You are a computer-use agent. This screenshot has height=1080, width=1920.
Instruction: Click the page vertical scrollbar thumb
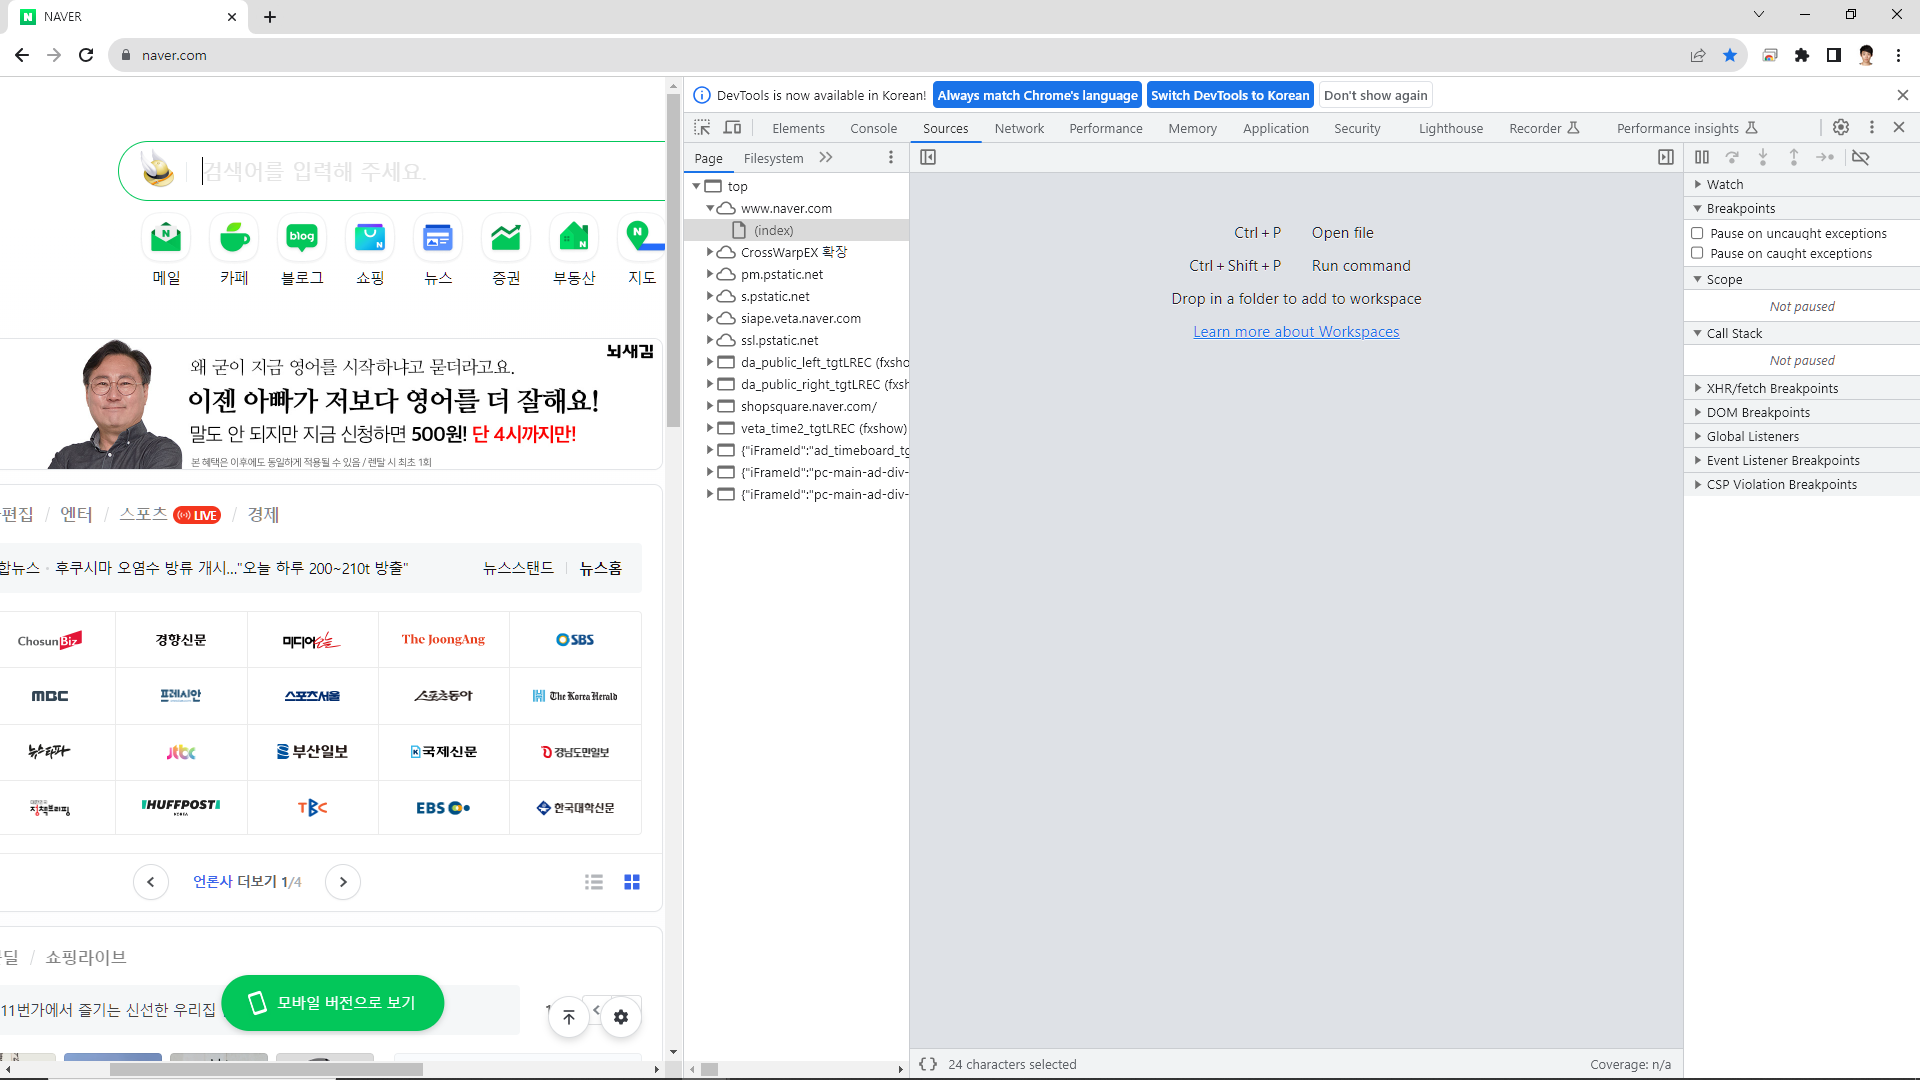(x=673, y=260)
